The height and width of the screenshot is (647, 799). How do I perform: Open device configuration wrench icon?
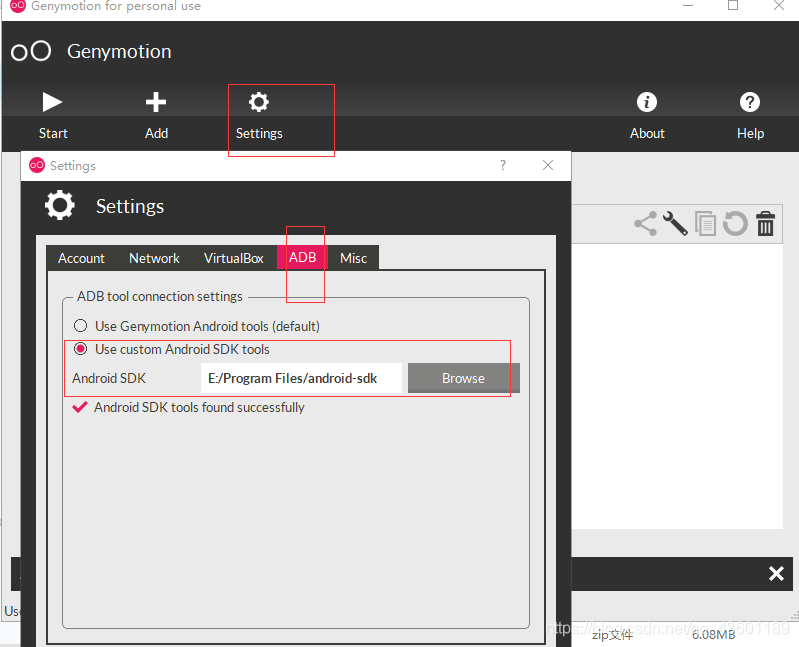[x=676, y=224]
